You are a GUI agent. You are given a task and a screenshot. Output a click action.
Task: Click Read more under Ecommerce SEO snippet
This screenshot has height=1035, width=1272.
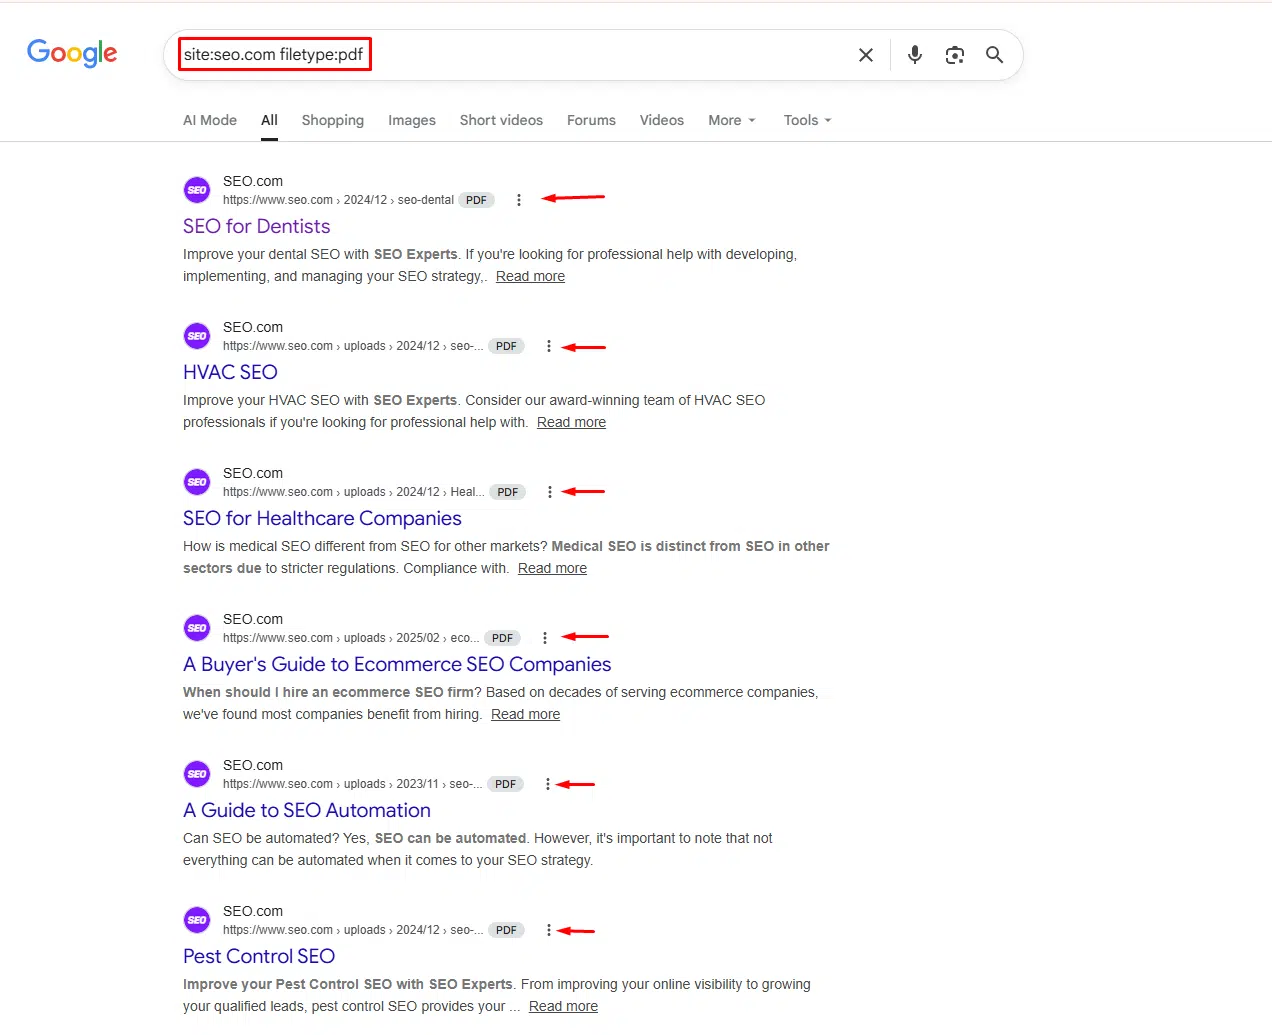click(x=525, y=714)
